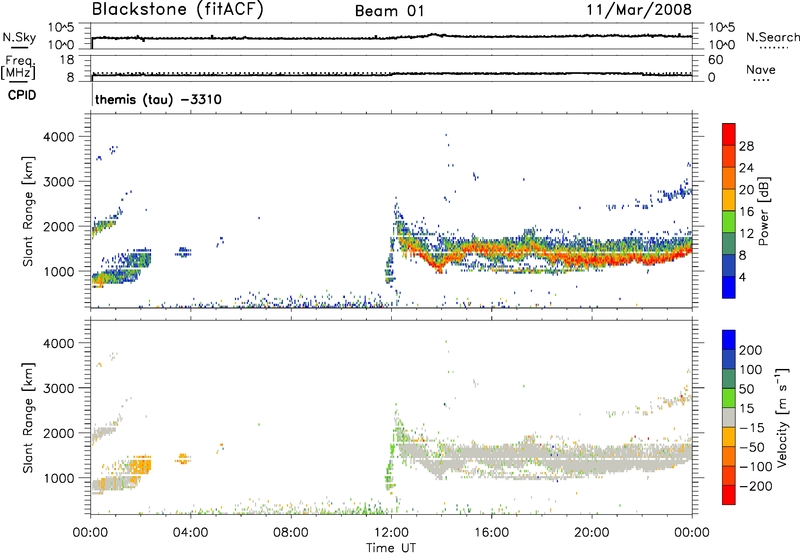Screen dimensions: 800x554
Task: Click the solid line sample under N.Sky
Action: click(19, 47)
